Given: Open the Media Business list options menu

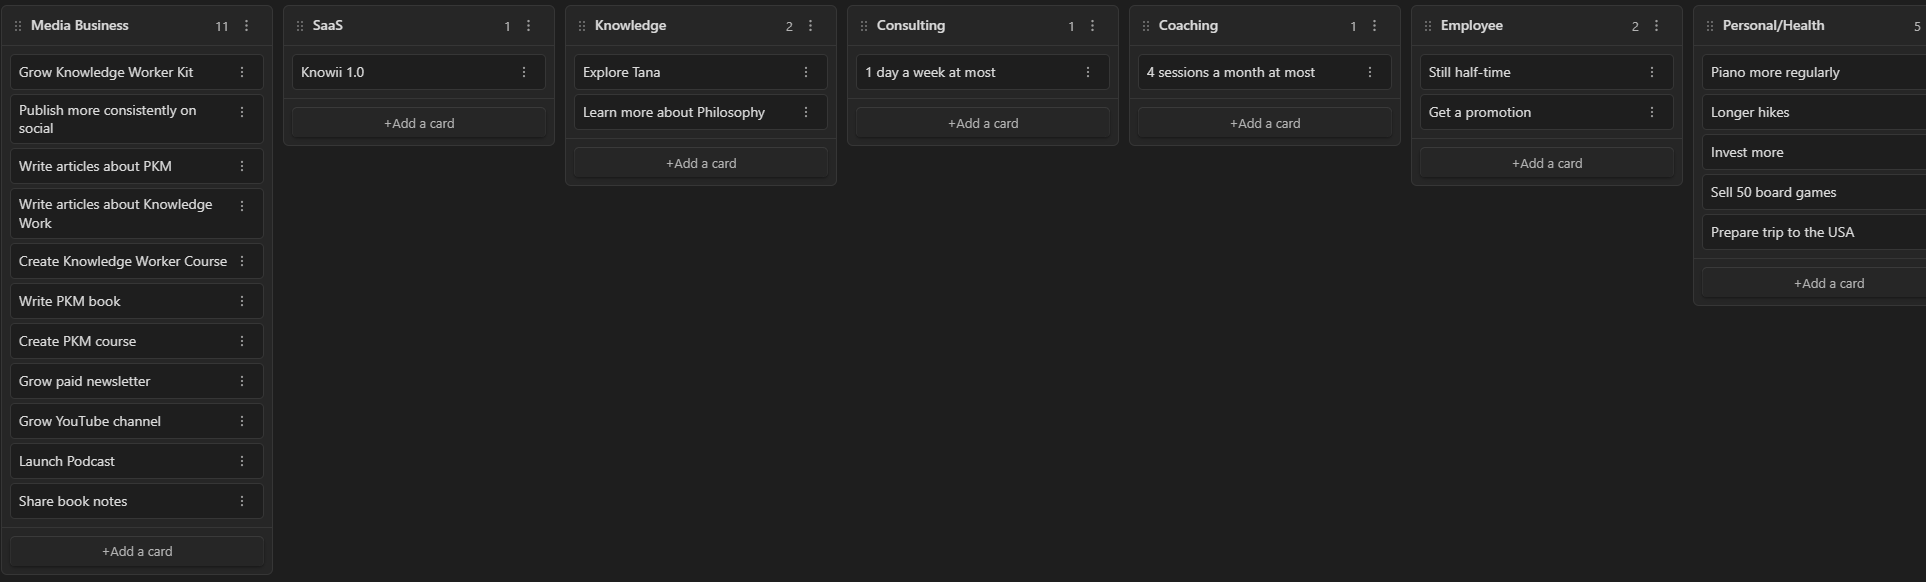Looking at the screenshot, I should [x=247, y=26].
